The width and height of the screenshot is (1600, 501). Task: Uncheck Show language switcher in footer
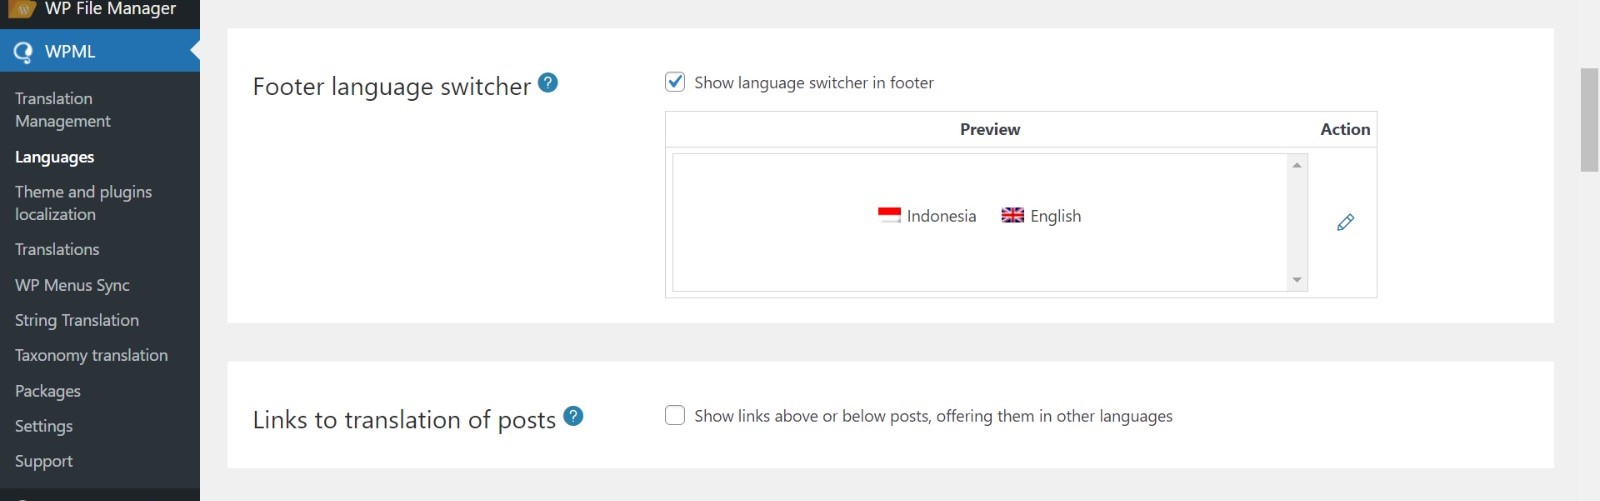click(x=675, y=82)
